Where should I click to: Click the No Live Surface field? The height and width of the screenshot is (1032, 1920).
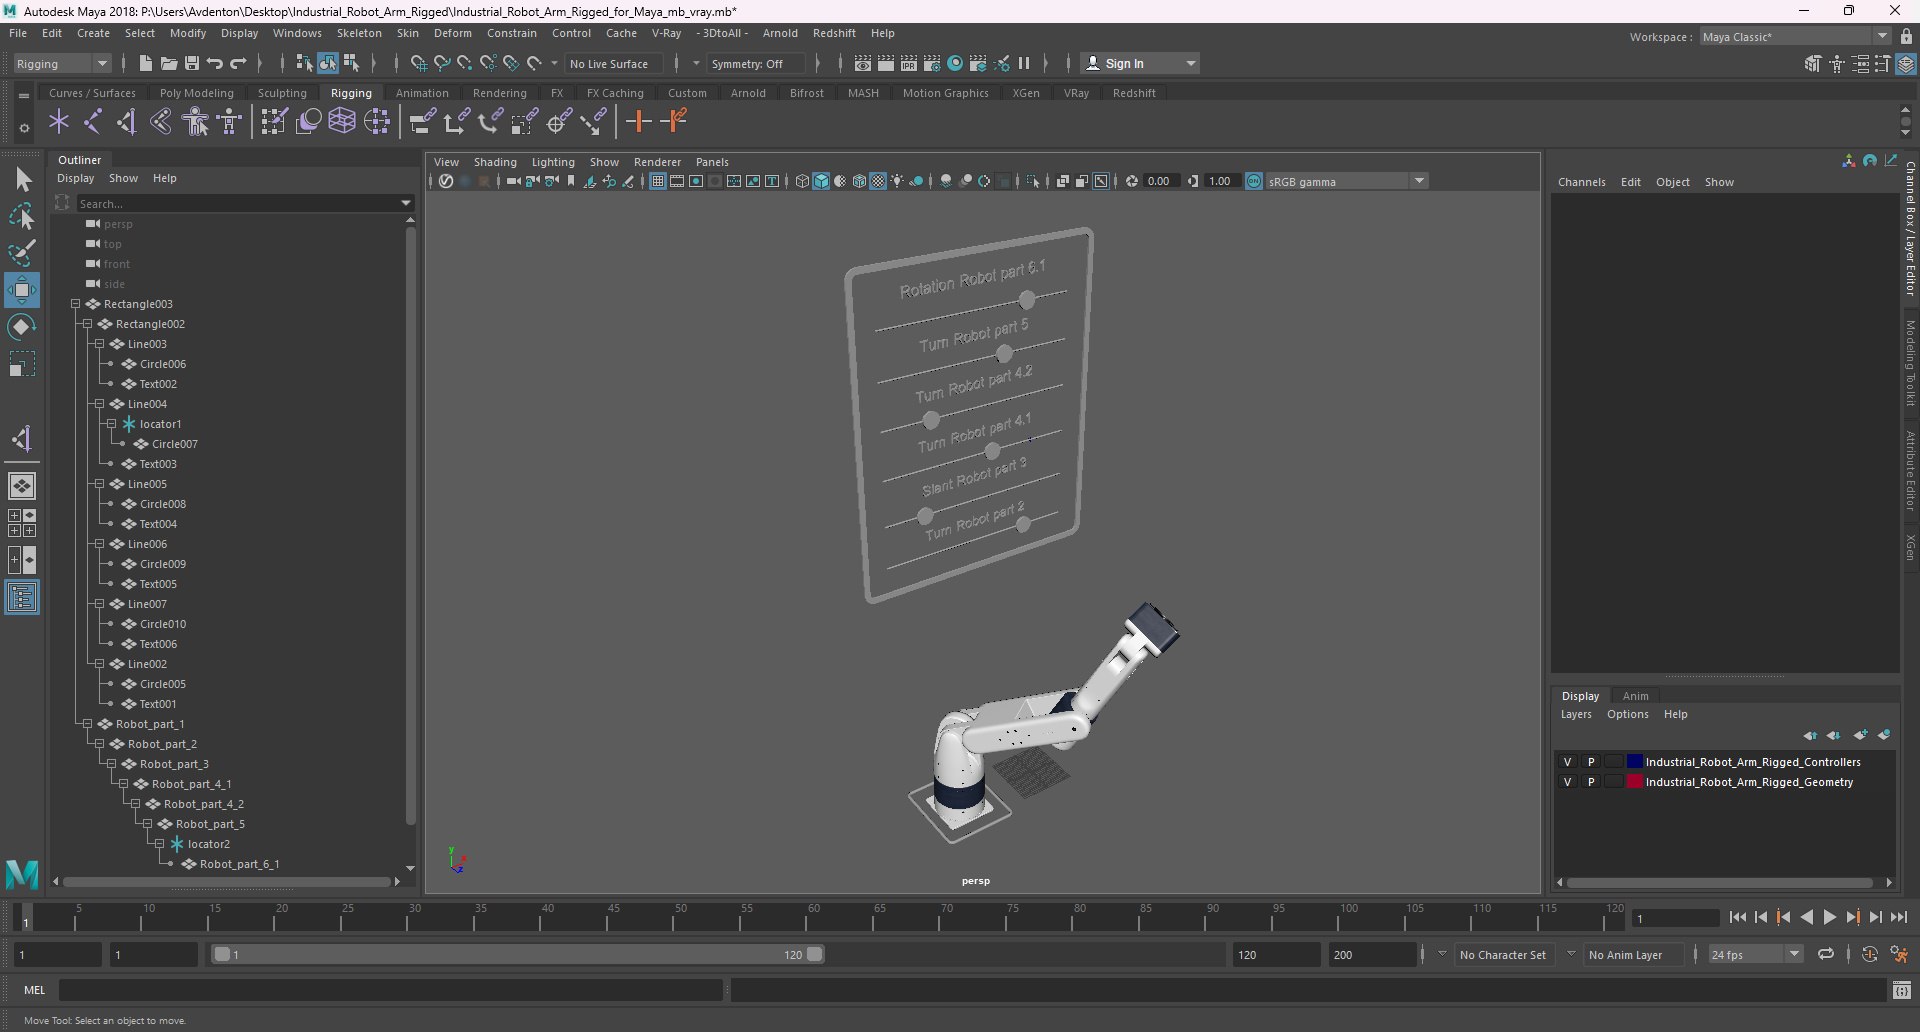pos(613,63)
